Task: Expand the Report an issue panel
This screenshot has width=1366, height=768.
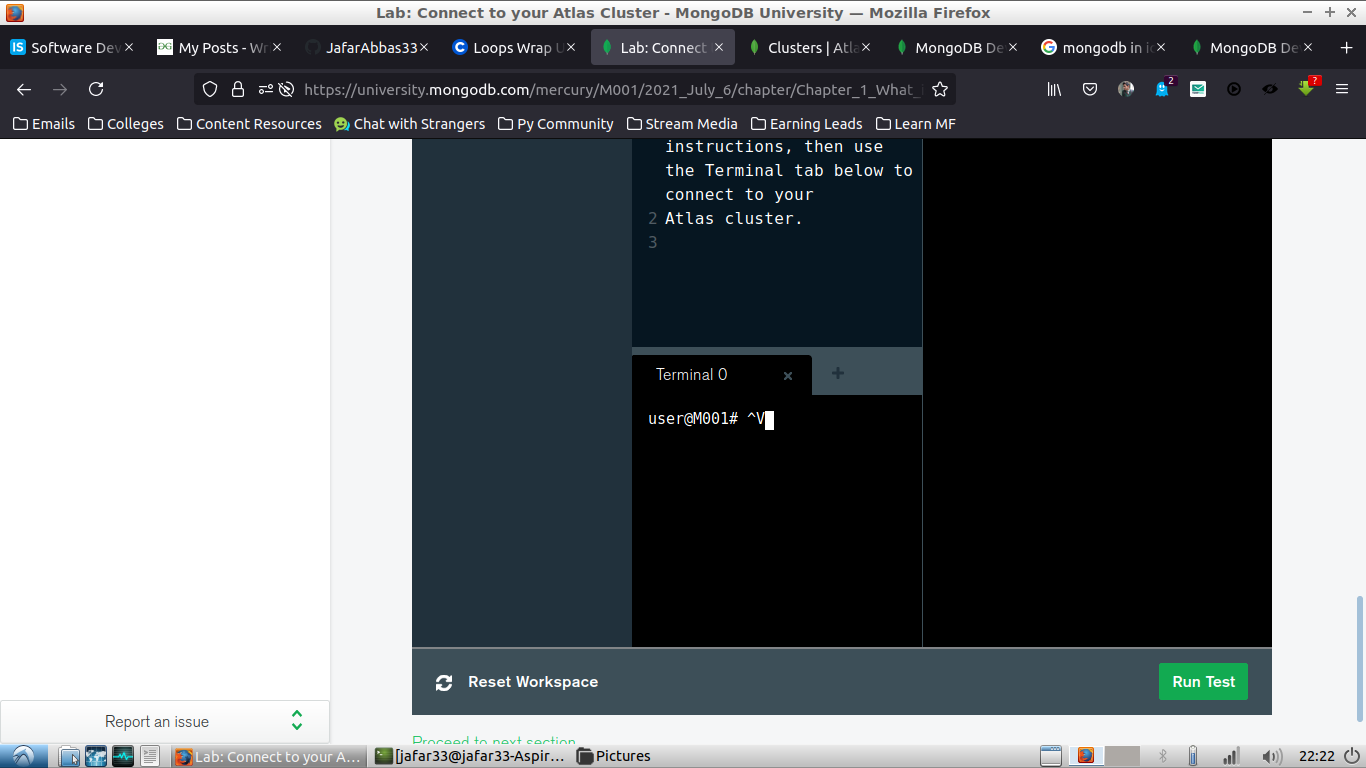Action: [x=297, y=721]
